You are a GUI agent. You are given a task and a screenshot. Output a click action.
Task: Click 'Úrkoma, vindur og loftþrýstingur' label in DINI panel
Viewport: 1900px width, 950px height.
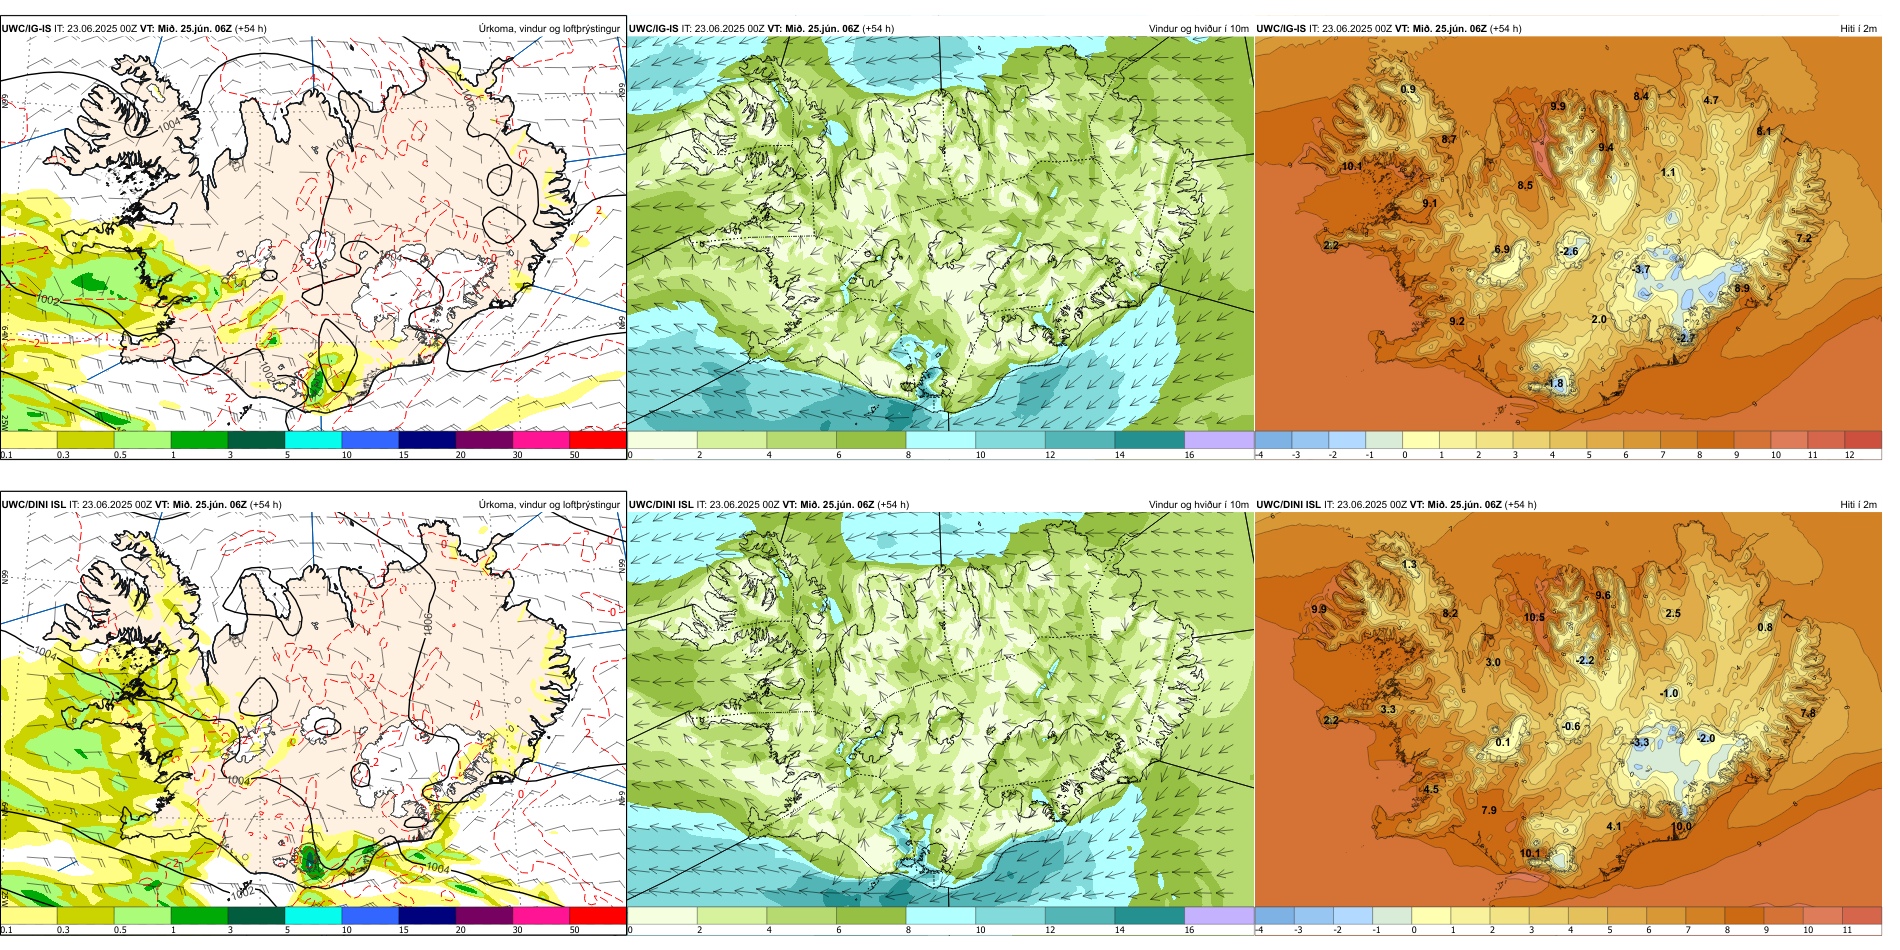pos(549,505)
